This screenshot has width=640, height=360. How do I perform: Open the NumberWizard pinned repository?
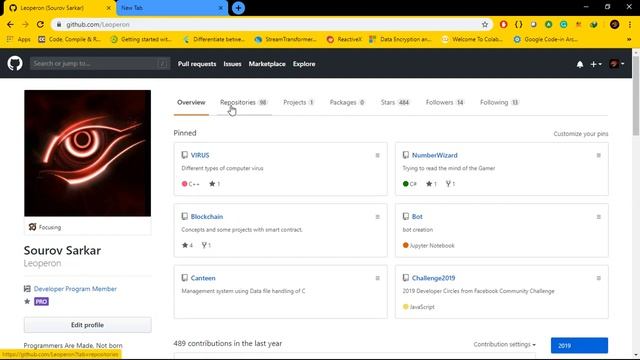click(434, 155)
